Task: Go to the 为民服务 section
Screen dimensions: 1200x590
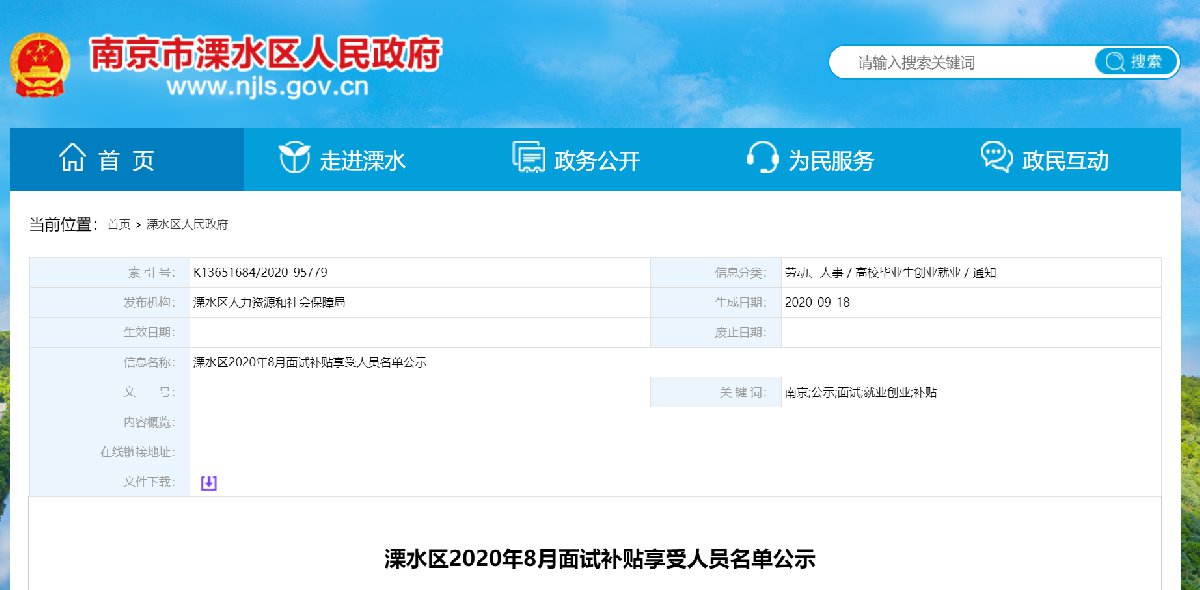Action: (831, 160)
